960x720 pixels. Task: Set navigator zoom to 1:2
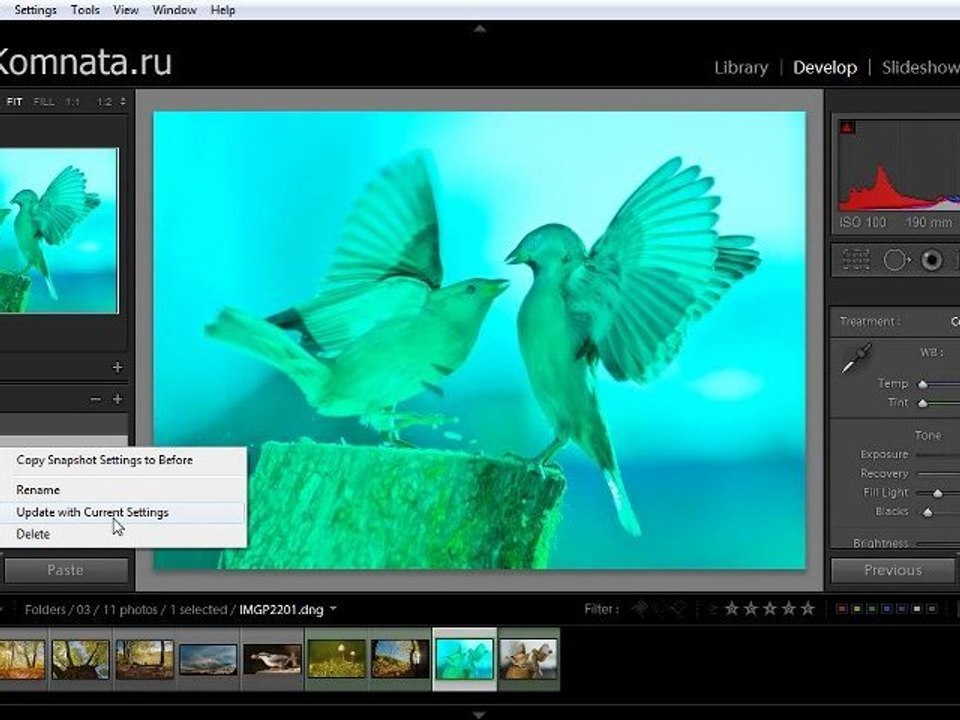(x=105, y=102)
